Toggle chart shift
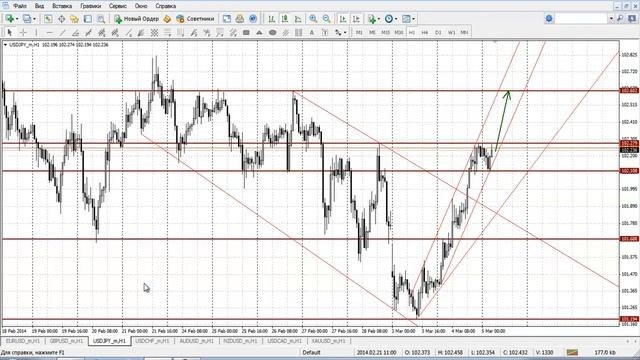Viewport: 640px width, 360px height. (356, 19)
